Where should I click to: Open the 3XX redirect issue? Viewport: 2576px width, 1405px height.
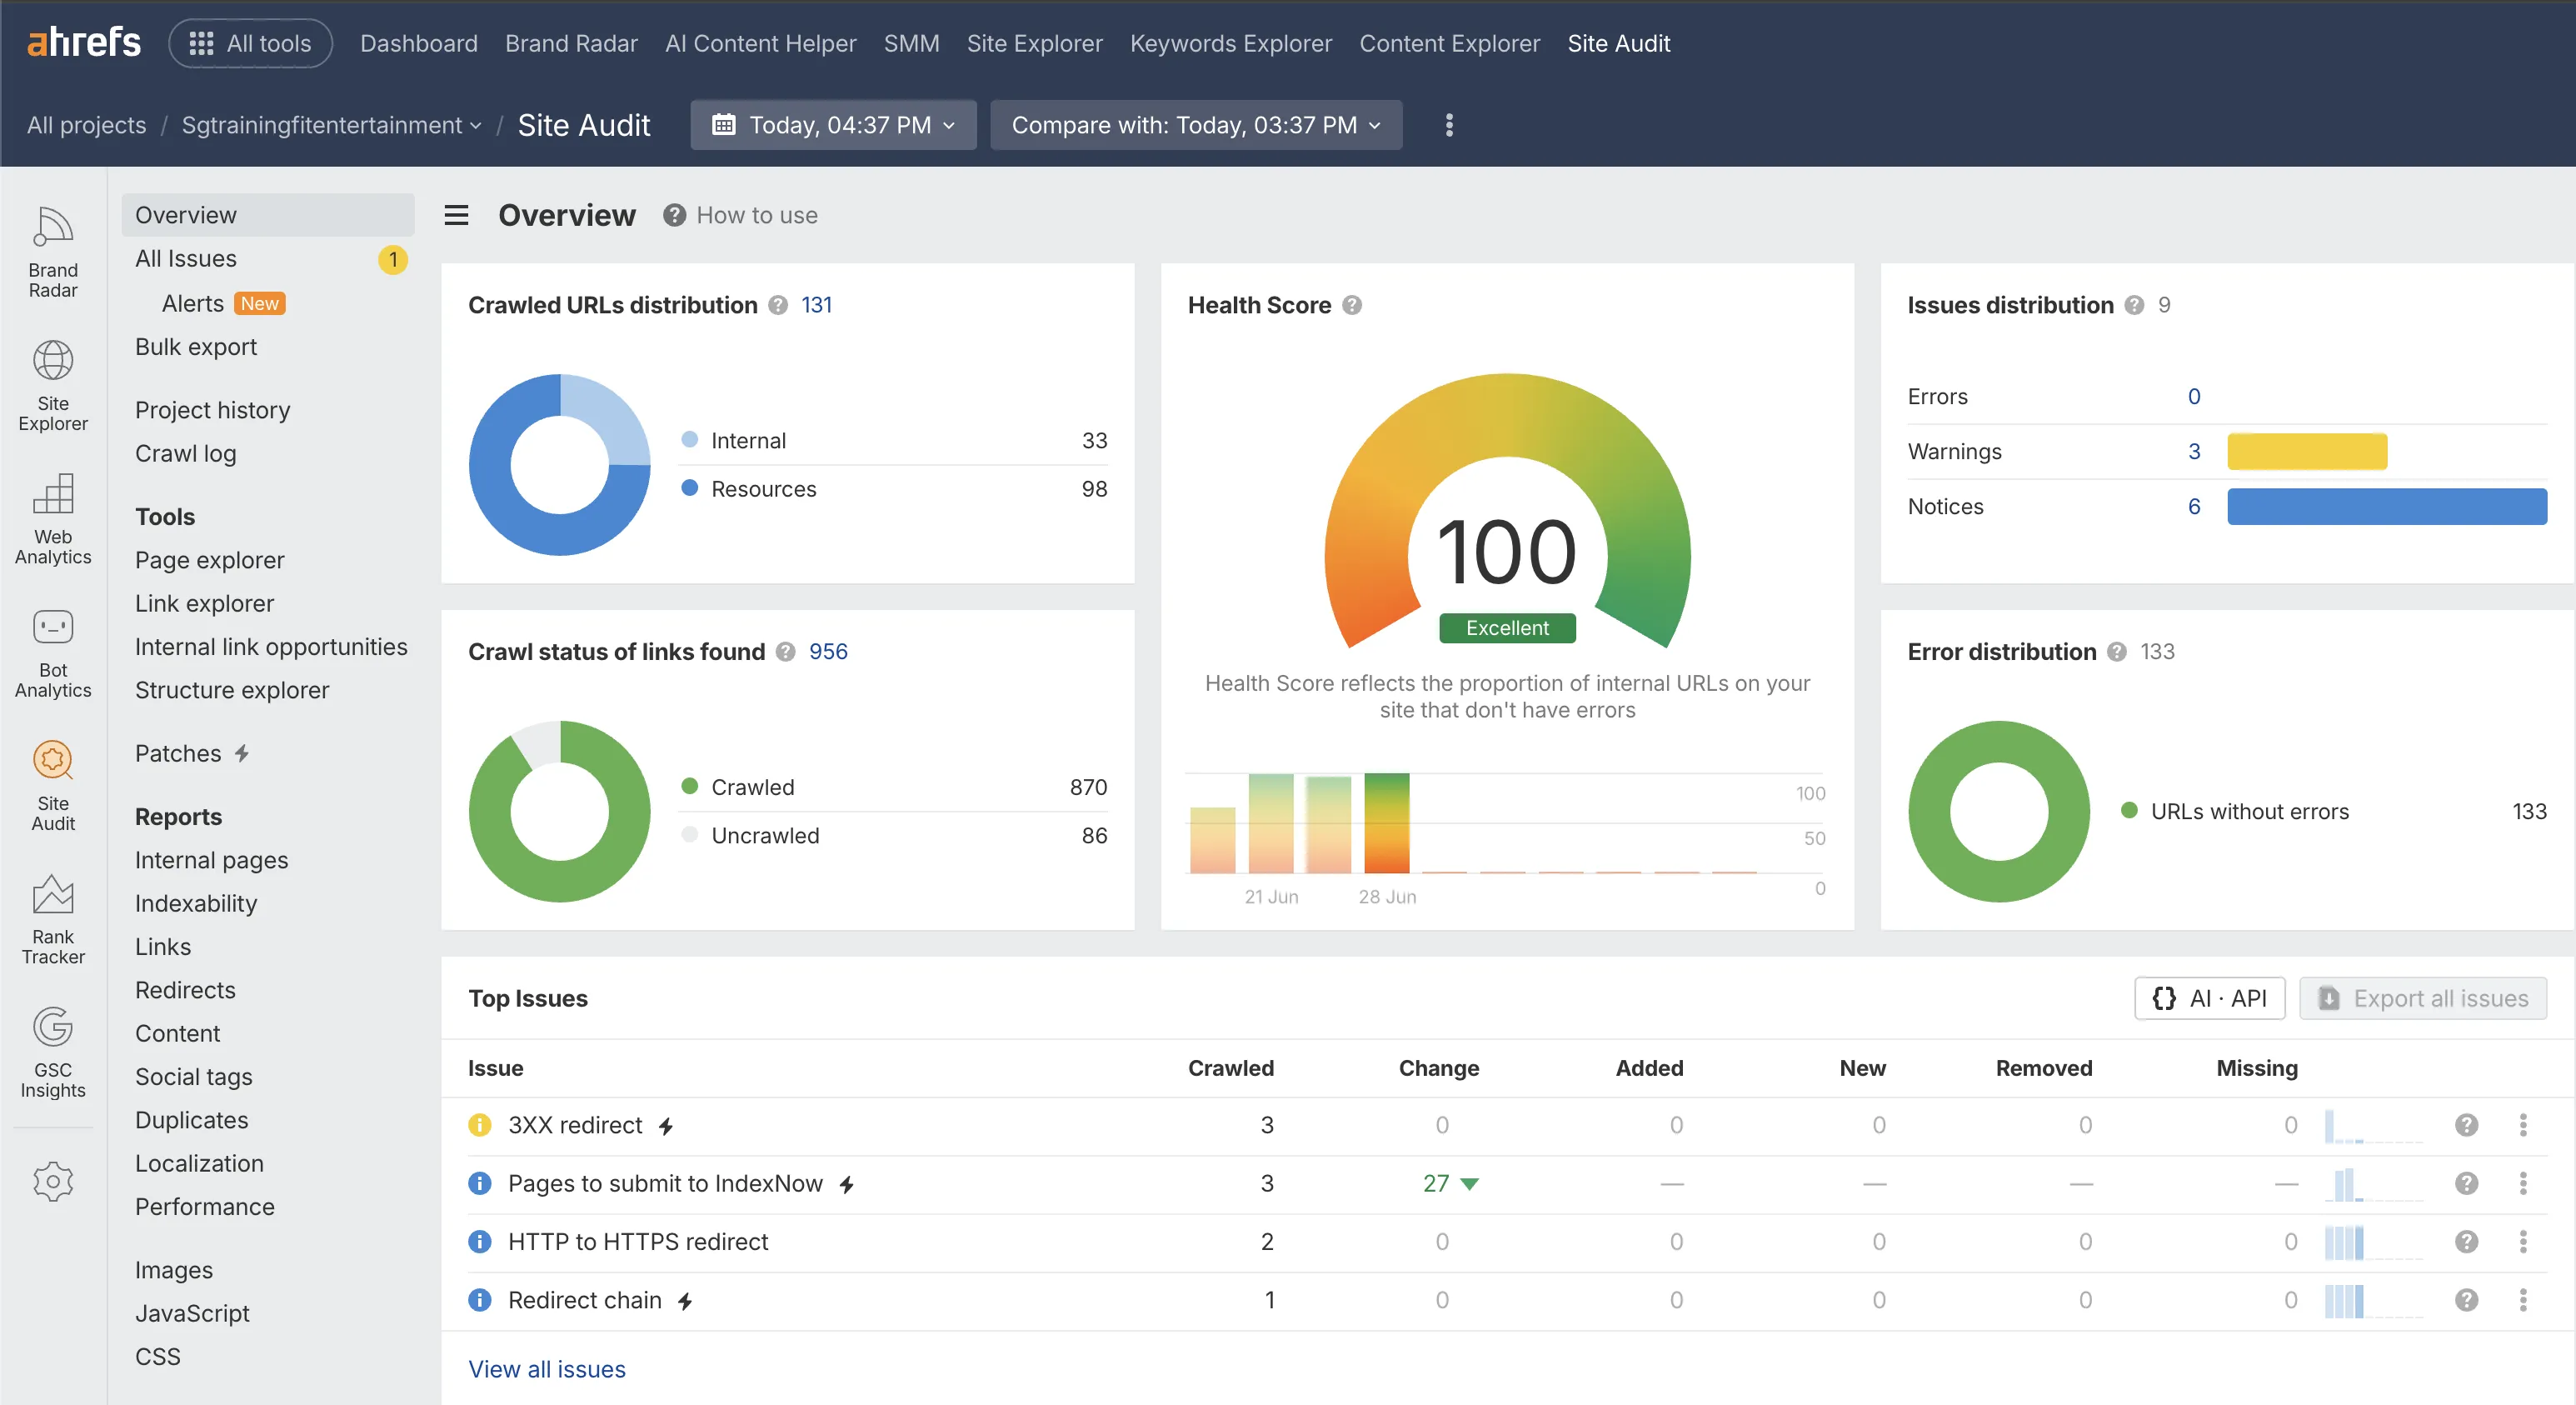tap(575, 1125)
